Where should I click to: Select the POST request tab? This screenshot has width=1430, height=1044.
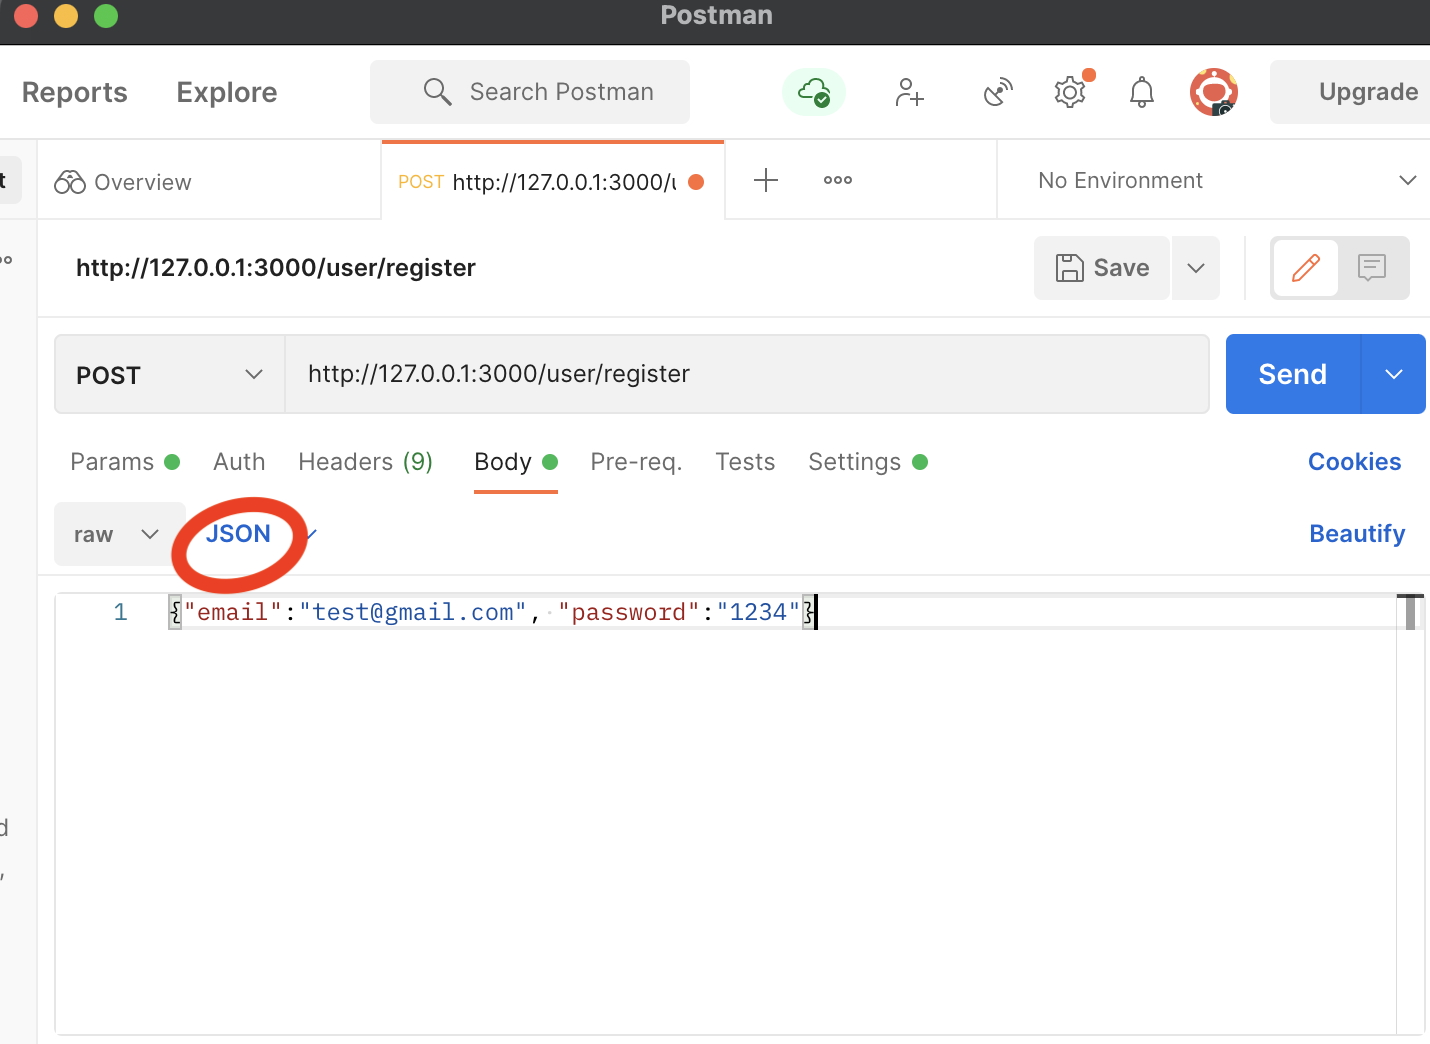(x=552, y=182)
